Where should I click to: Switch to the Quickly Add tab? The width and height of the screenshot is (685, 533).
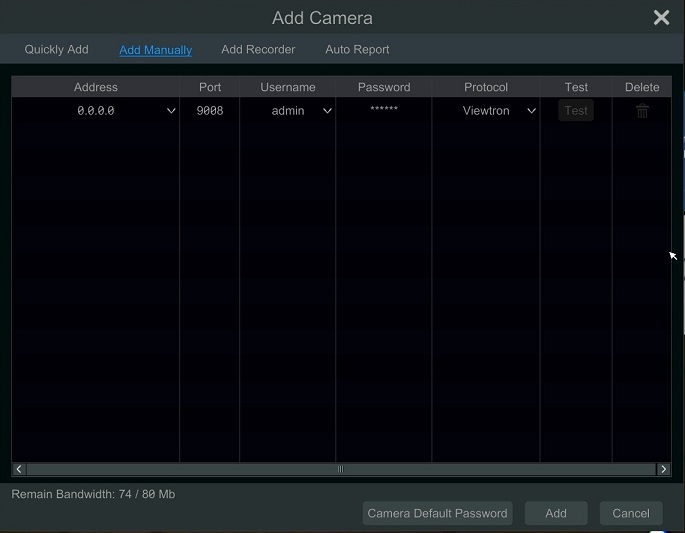(x=56, y=49)
